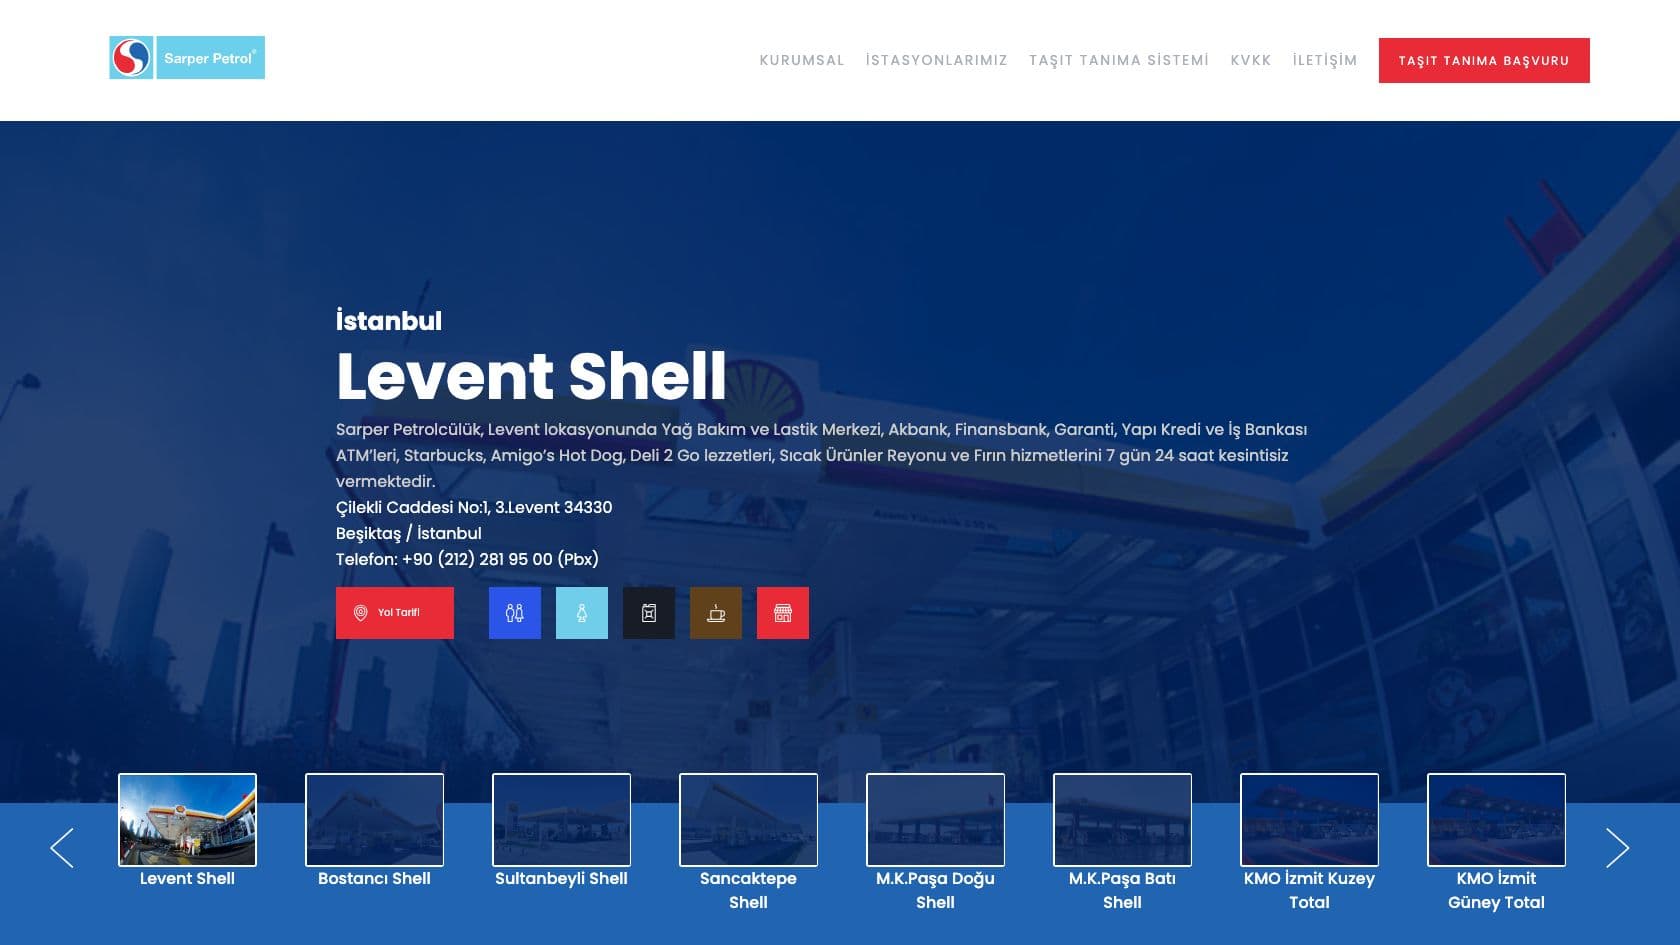Click the dark oil canister service icon
Image resolution: width=1680 pixels, height=945 pixels.
(649, 613)
